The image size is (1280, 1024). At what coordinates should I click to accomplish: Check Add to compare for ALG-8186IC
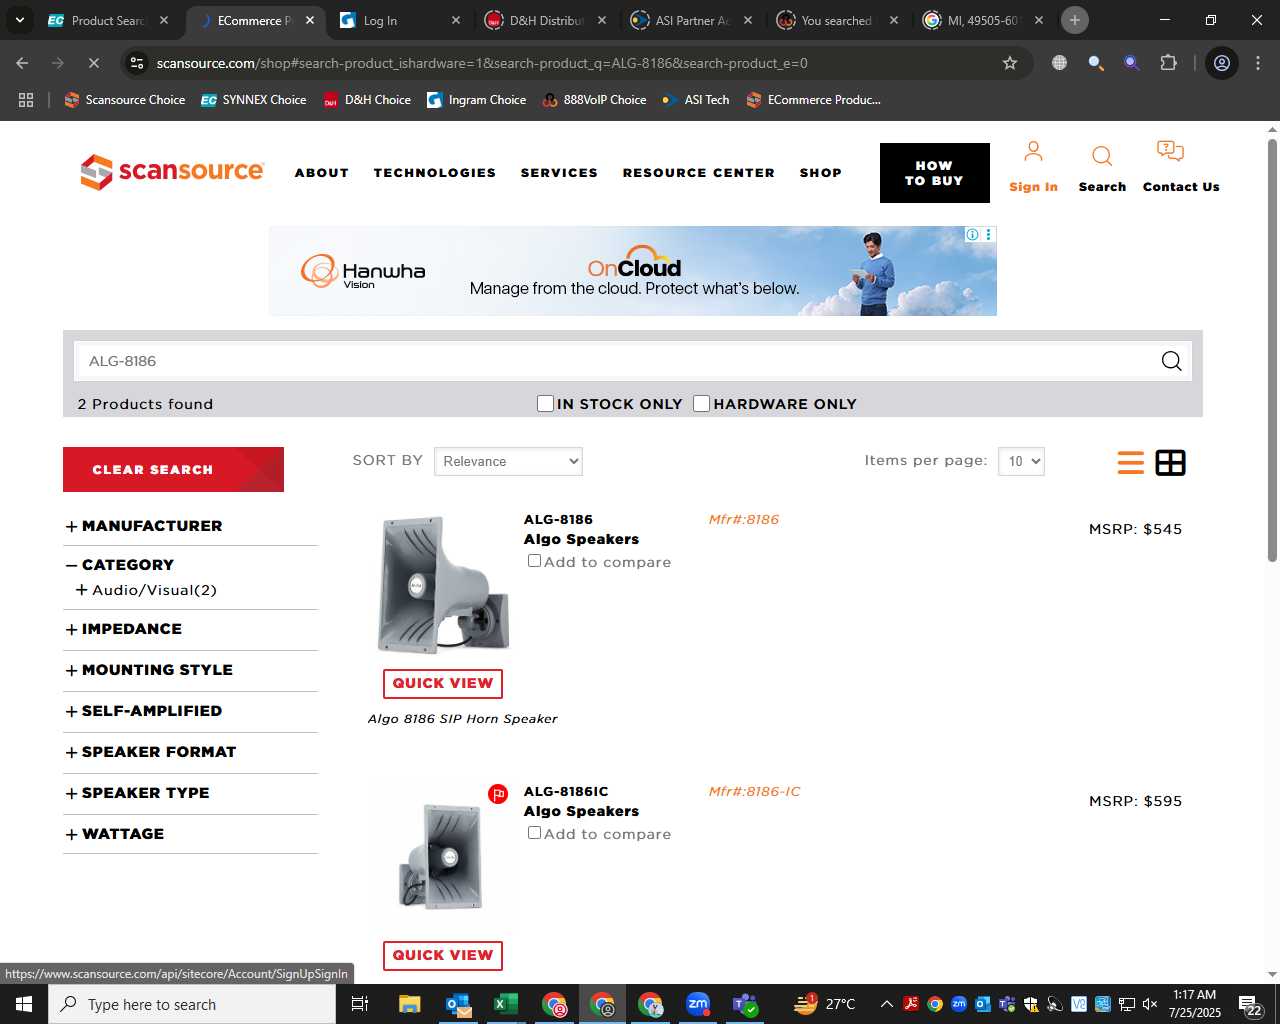[x=534, y=833]
